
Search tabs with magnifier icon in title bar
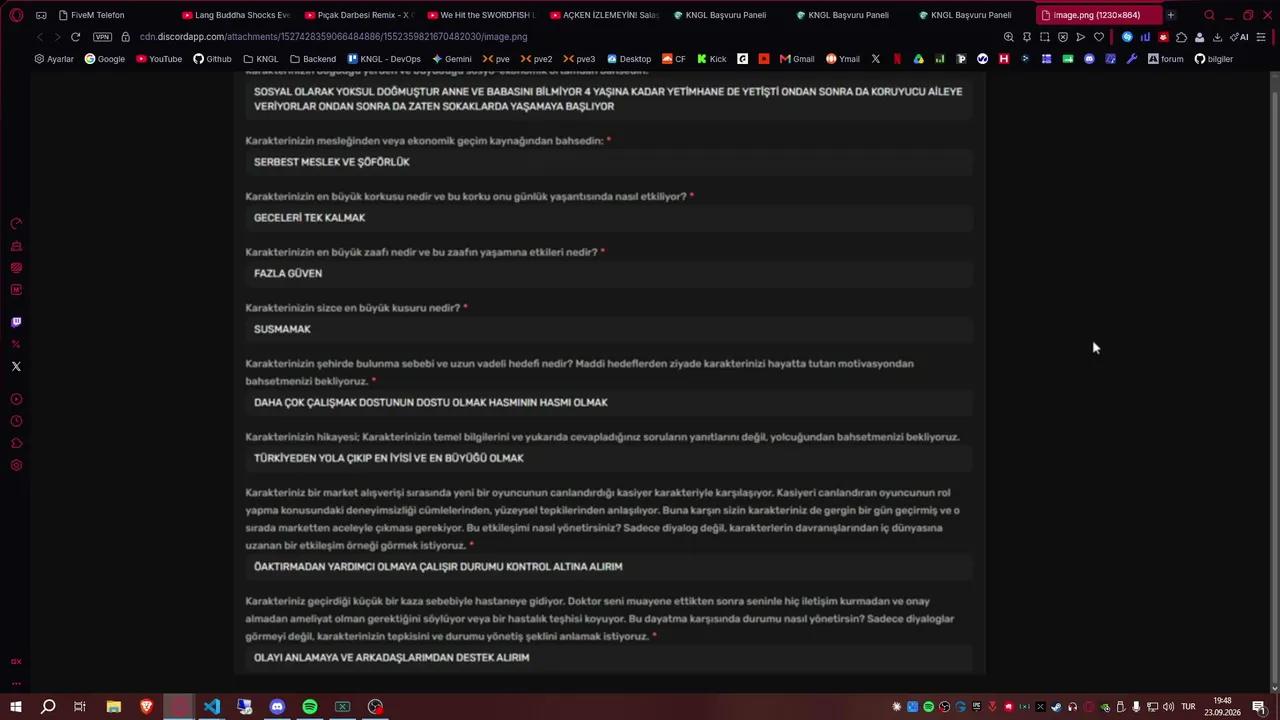coord(1209,15)
